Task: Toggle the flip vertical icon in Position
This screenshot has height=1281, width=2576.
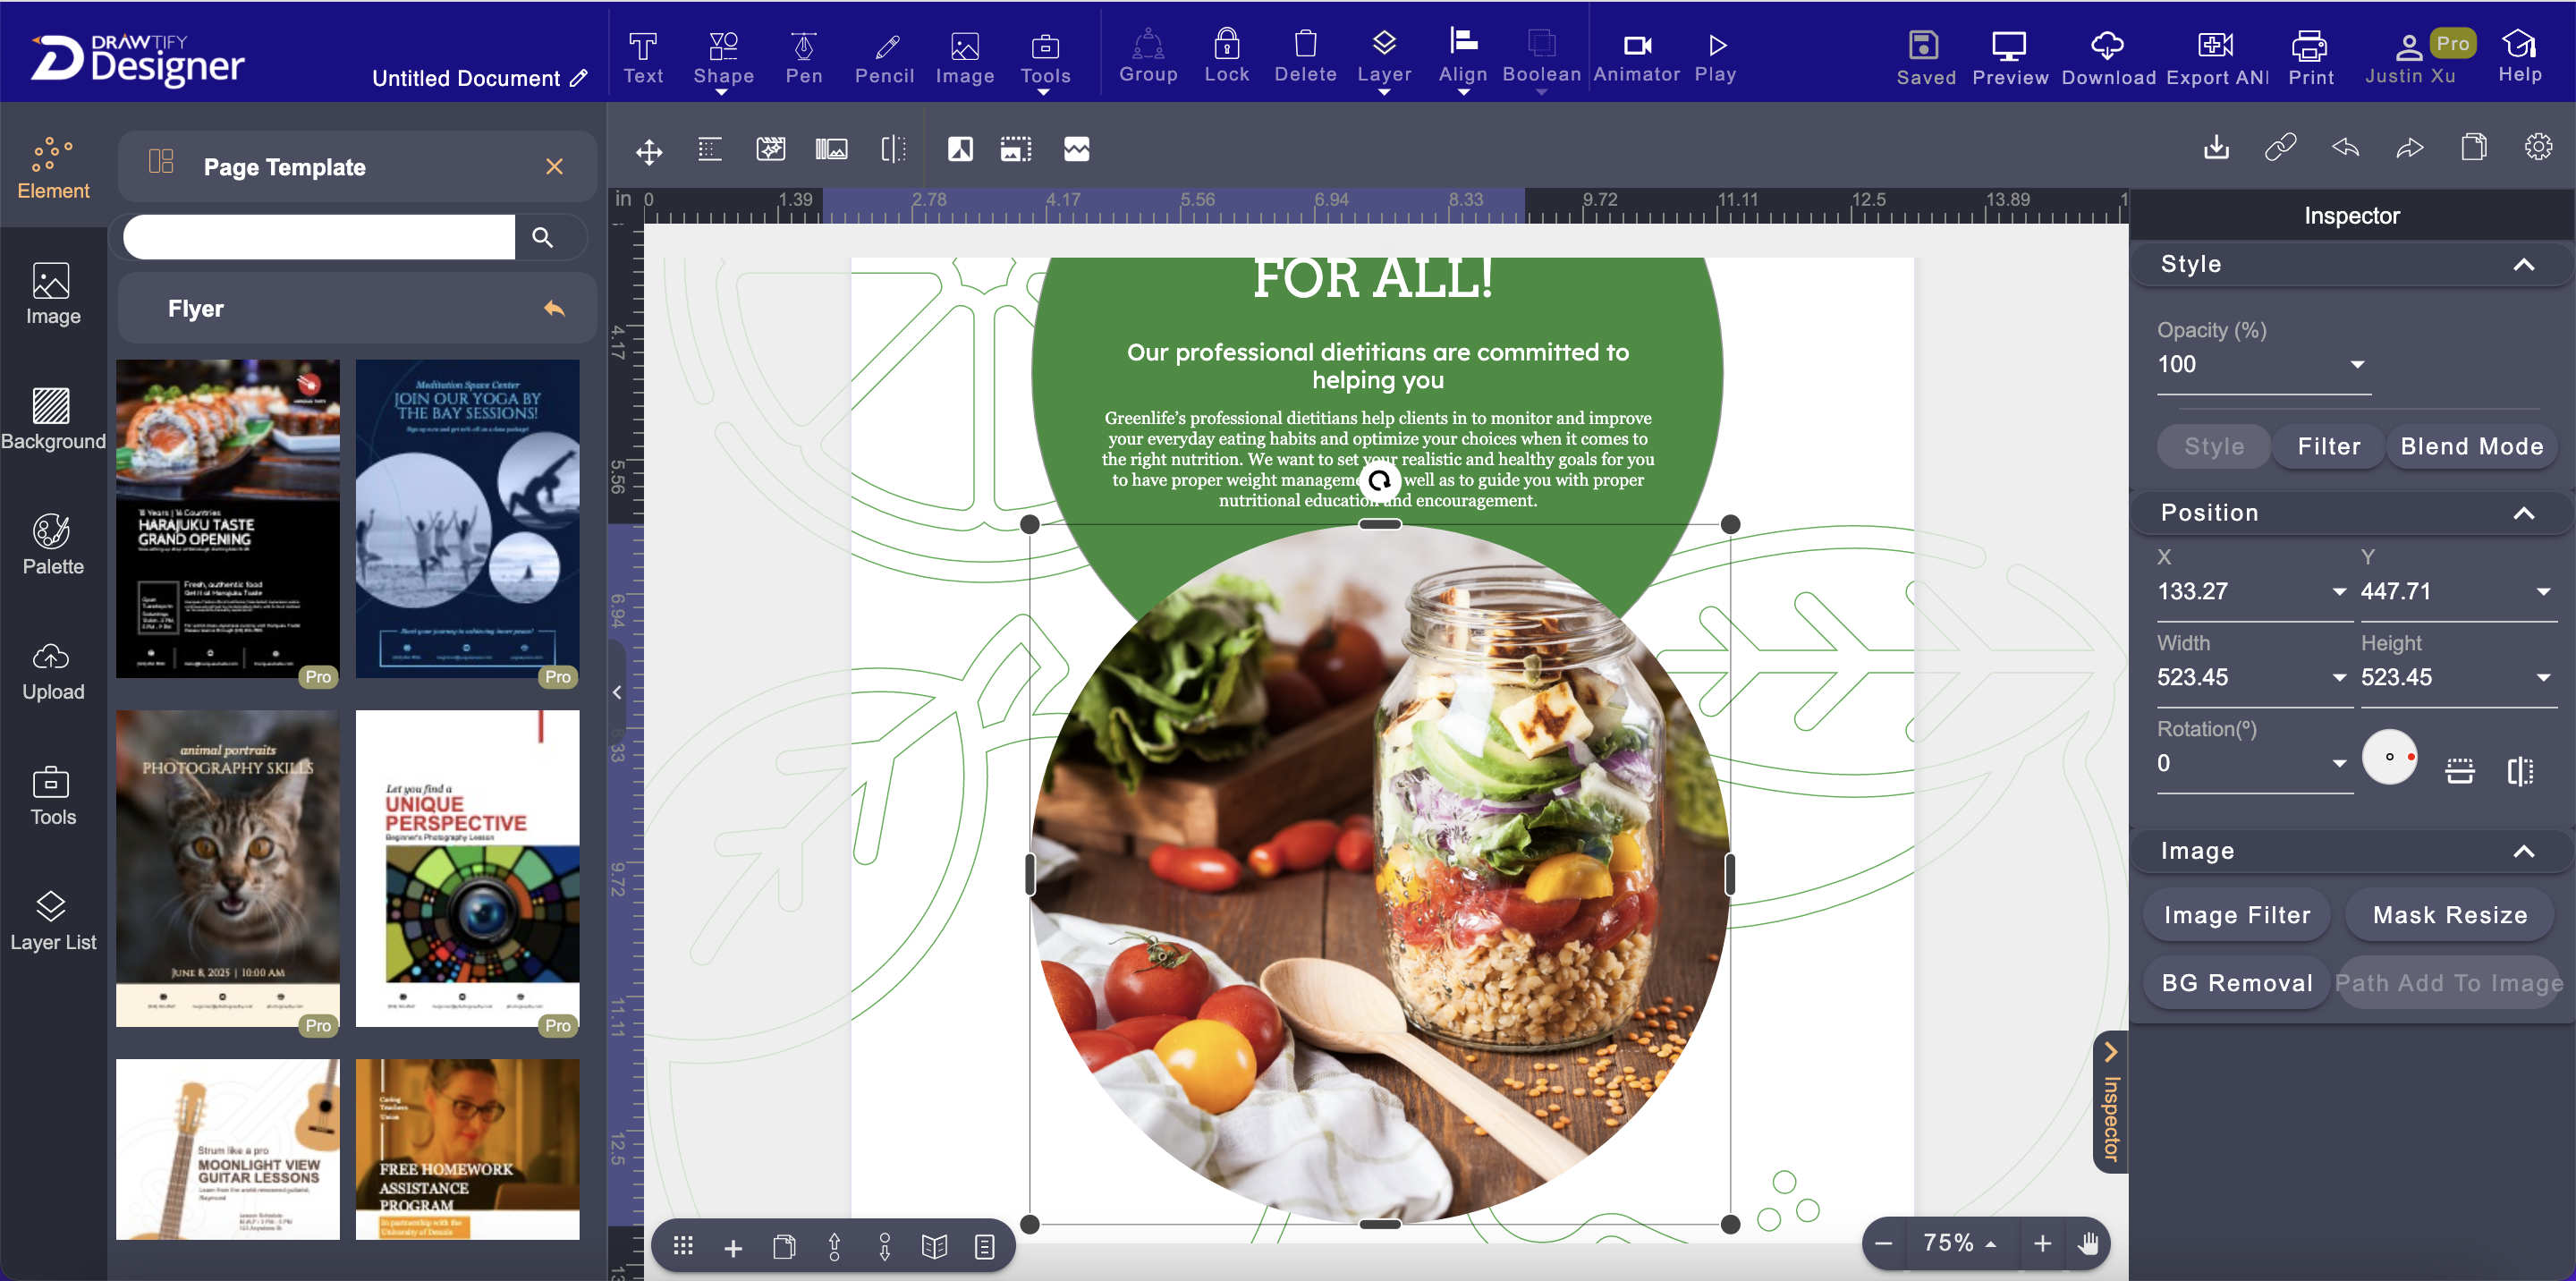Action: [x=2459, y=770]
